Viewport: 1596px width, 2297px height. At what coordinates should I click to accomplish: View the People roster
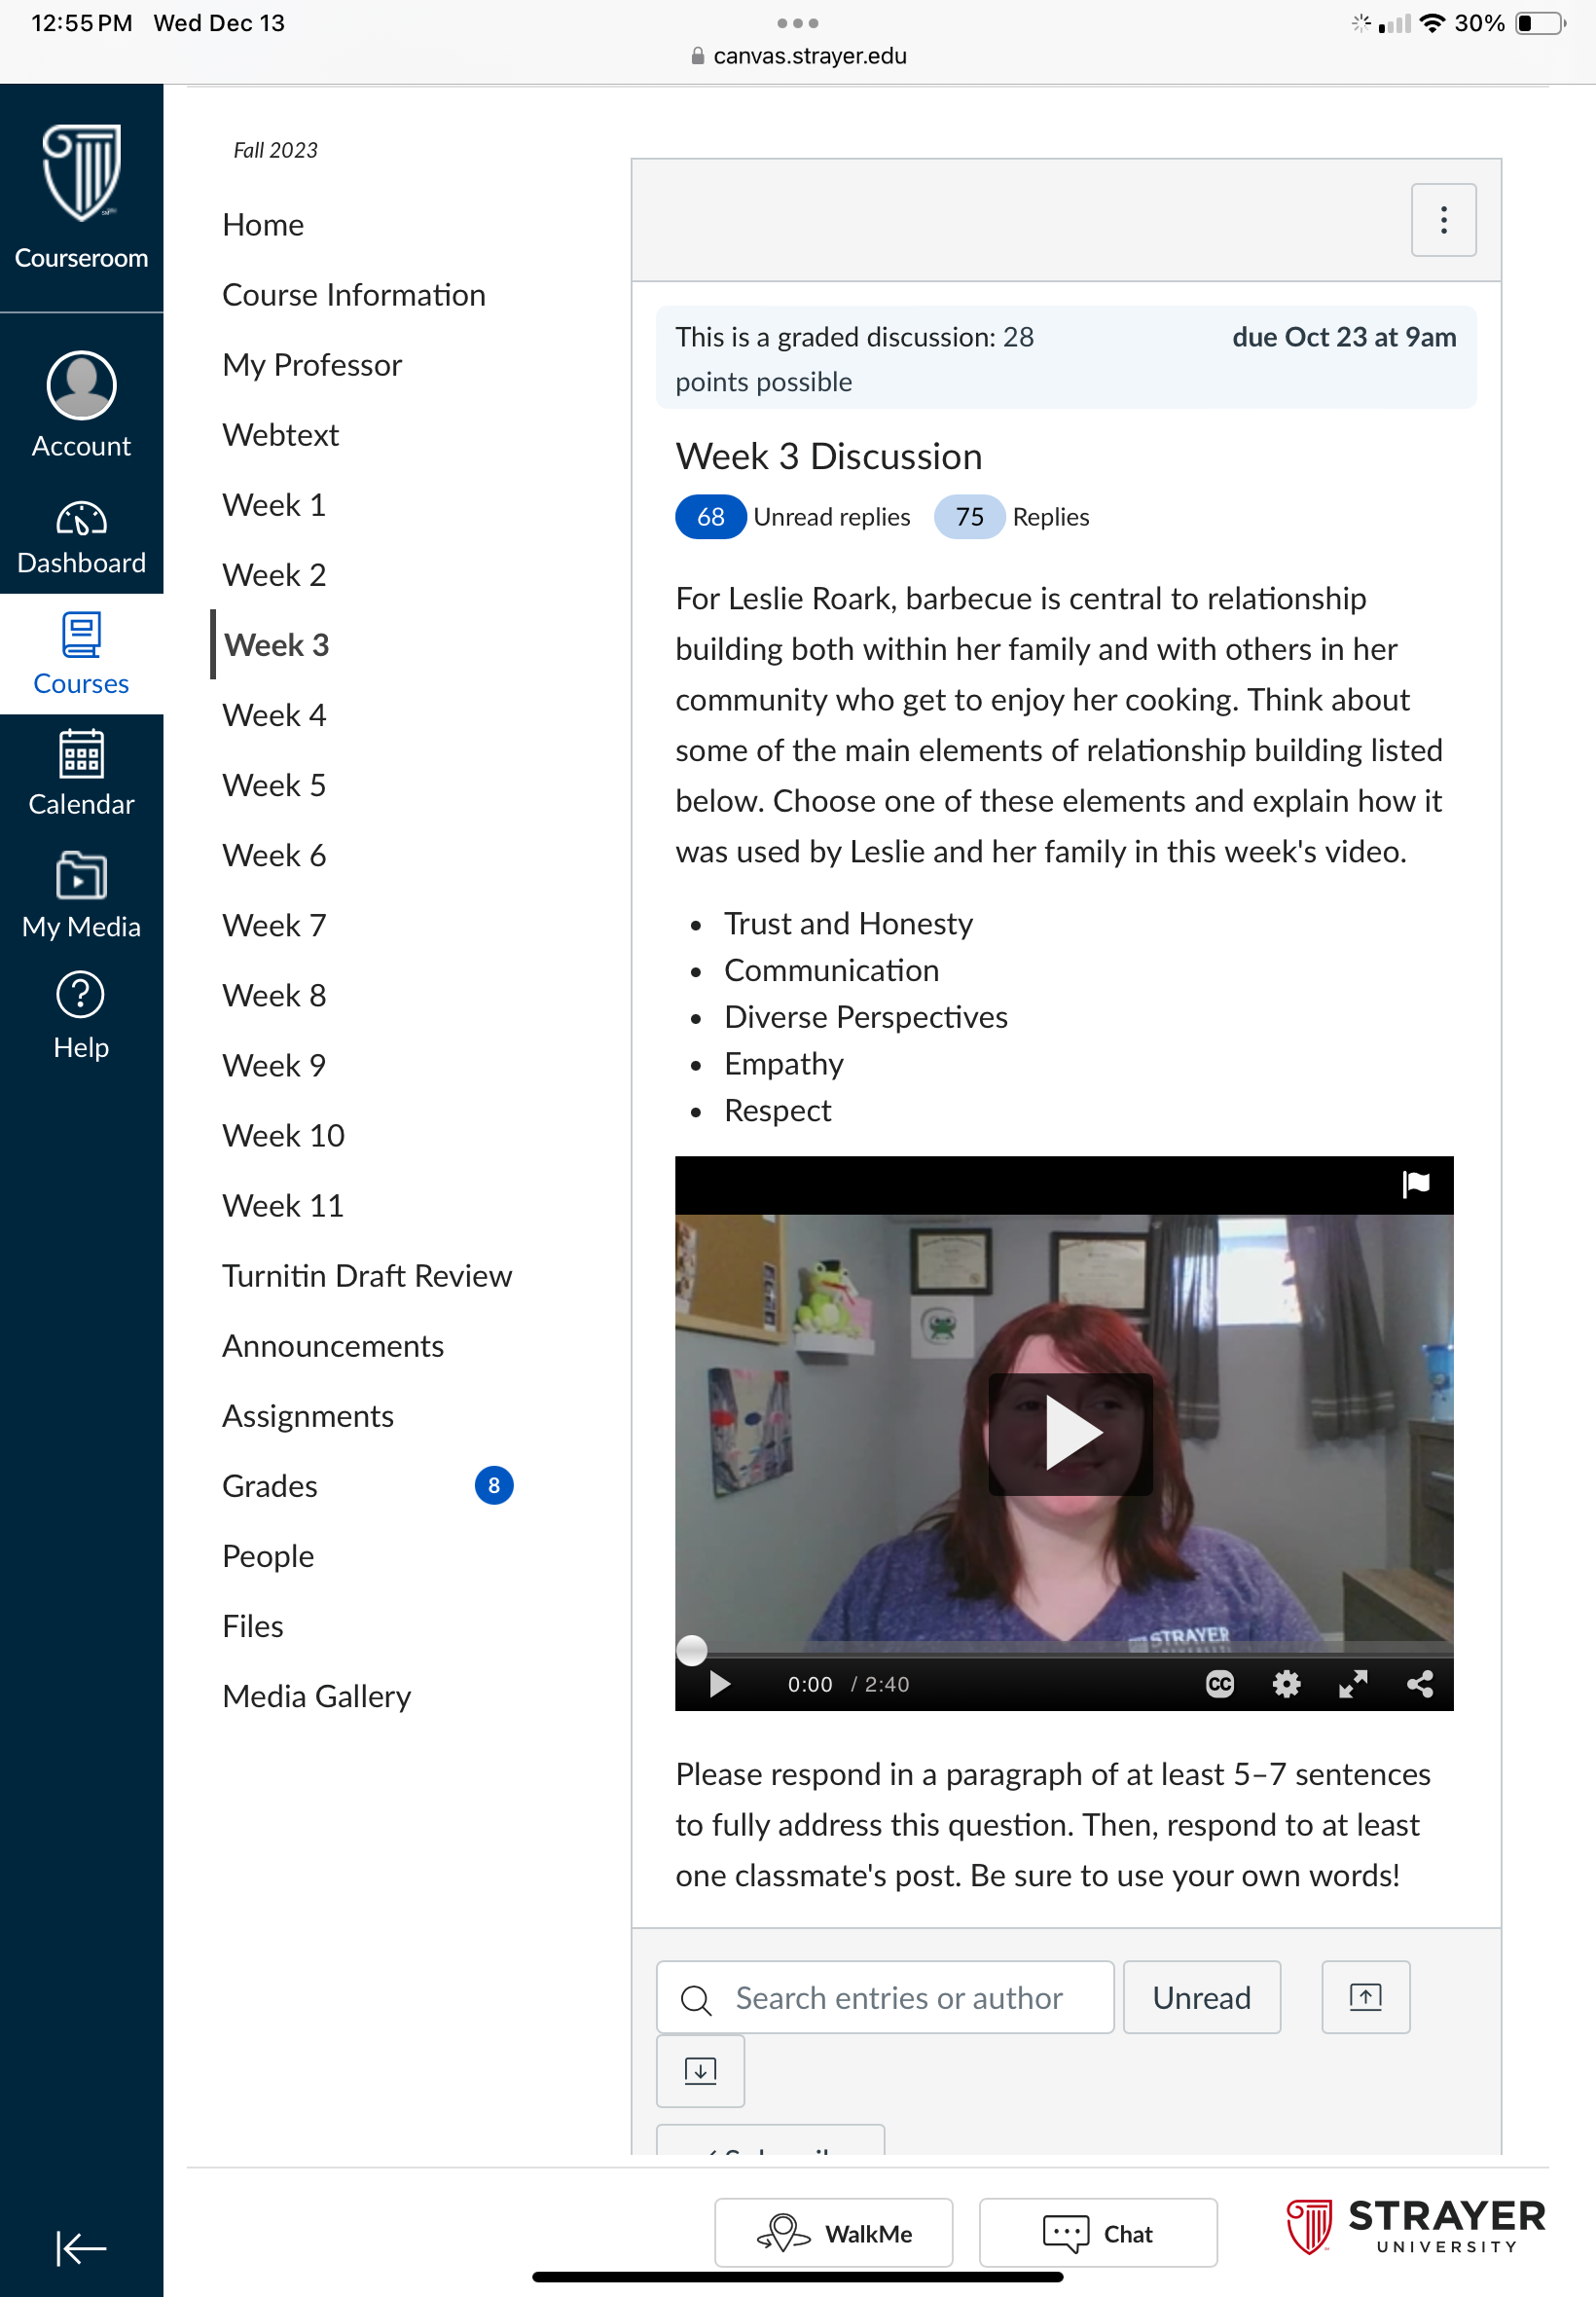[x=268, y=1556]
